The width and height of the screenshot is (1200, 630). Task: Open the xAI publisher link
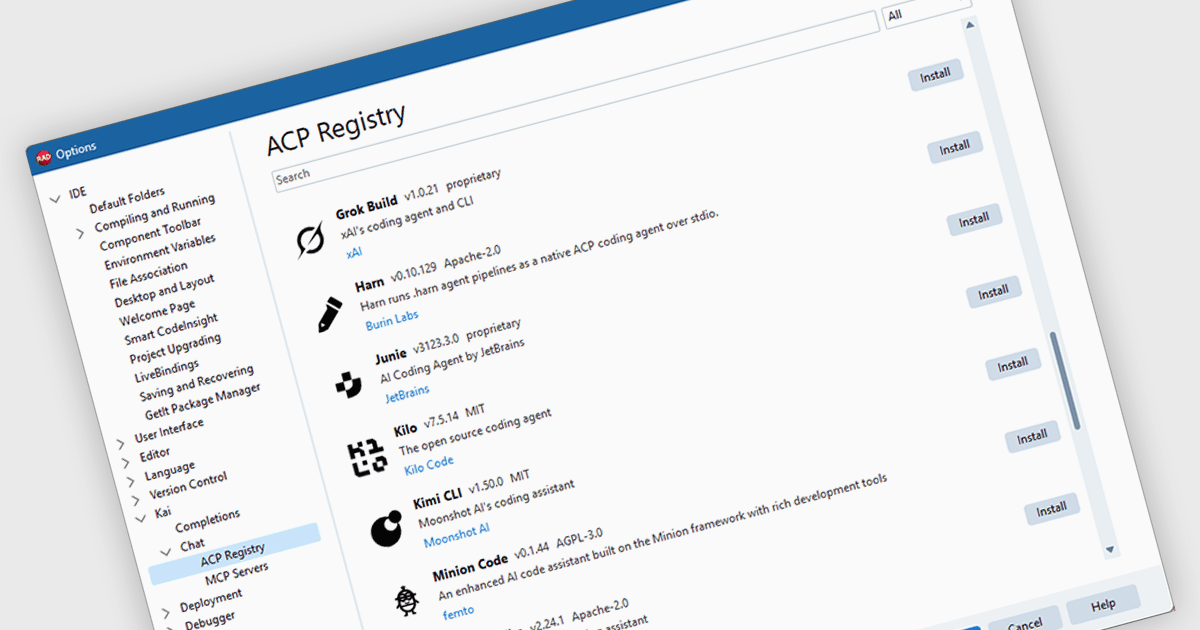[x=354, y=254]
